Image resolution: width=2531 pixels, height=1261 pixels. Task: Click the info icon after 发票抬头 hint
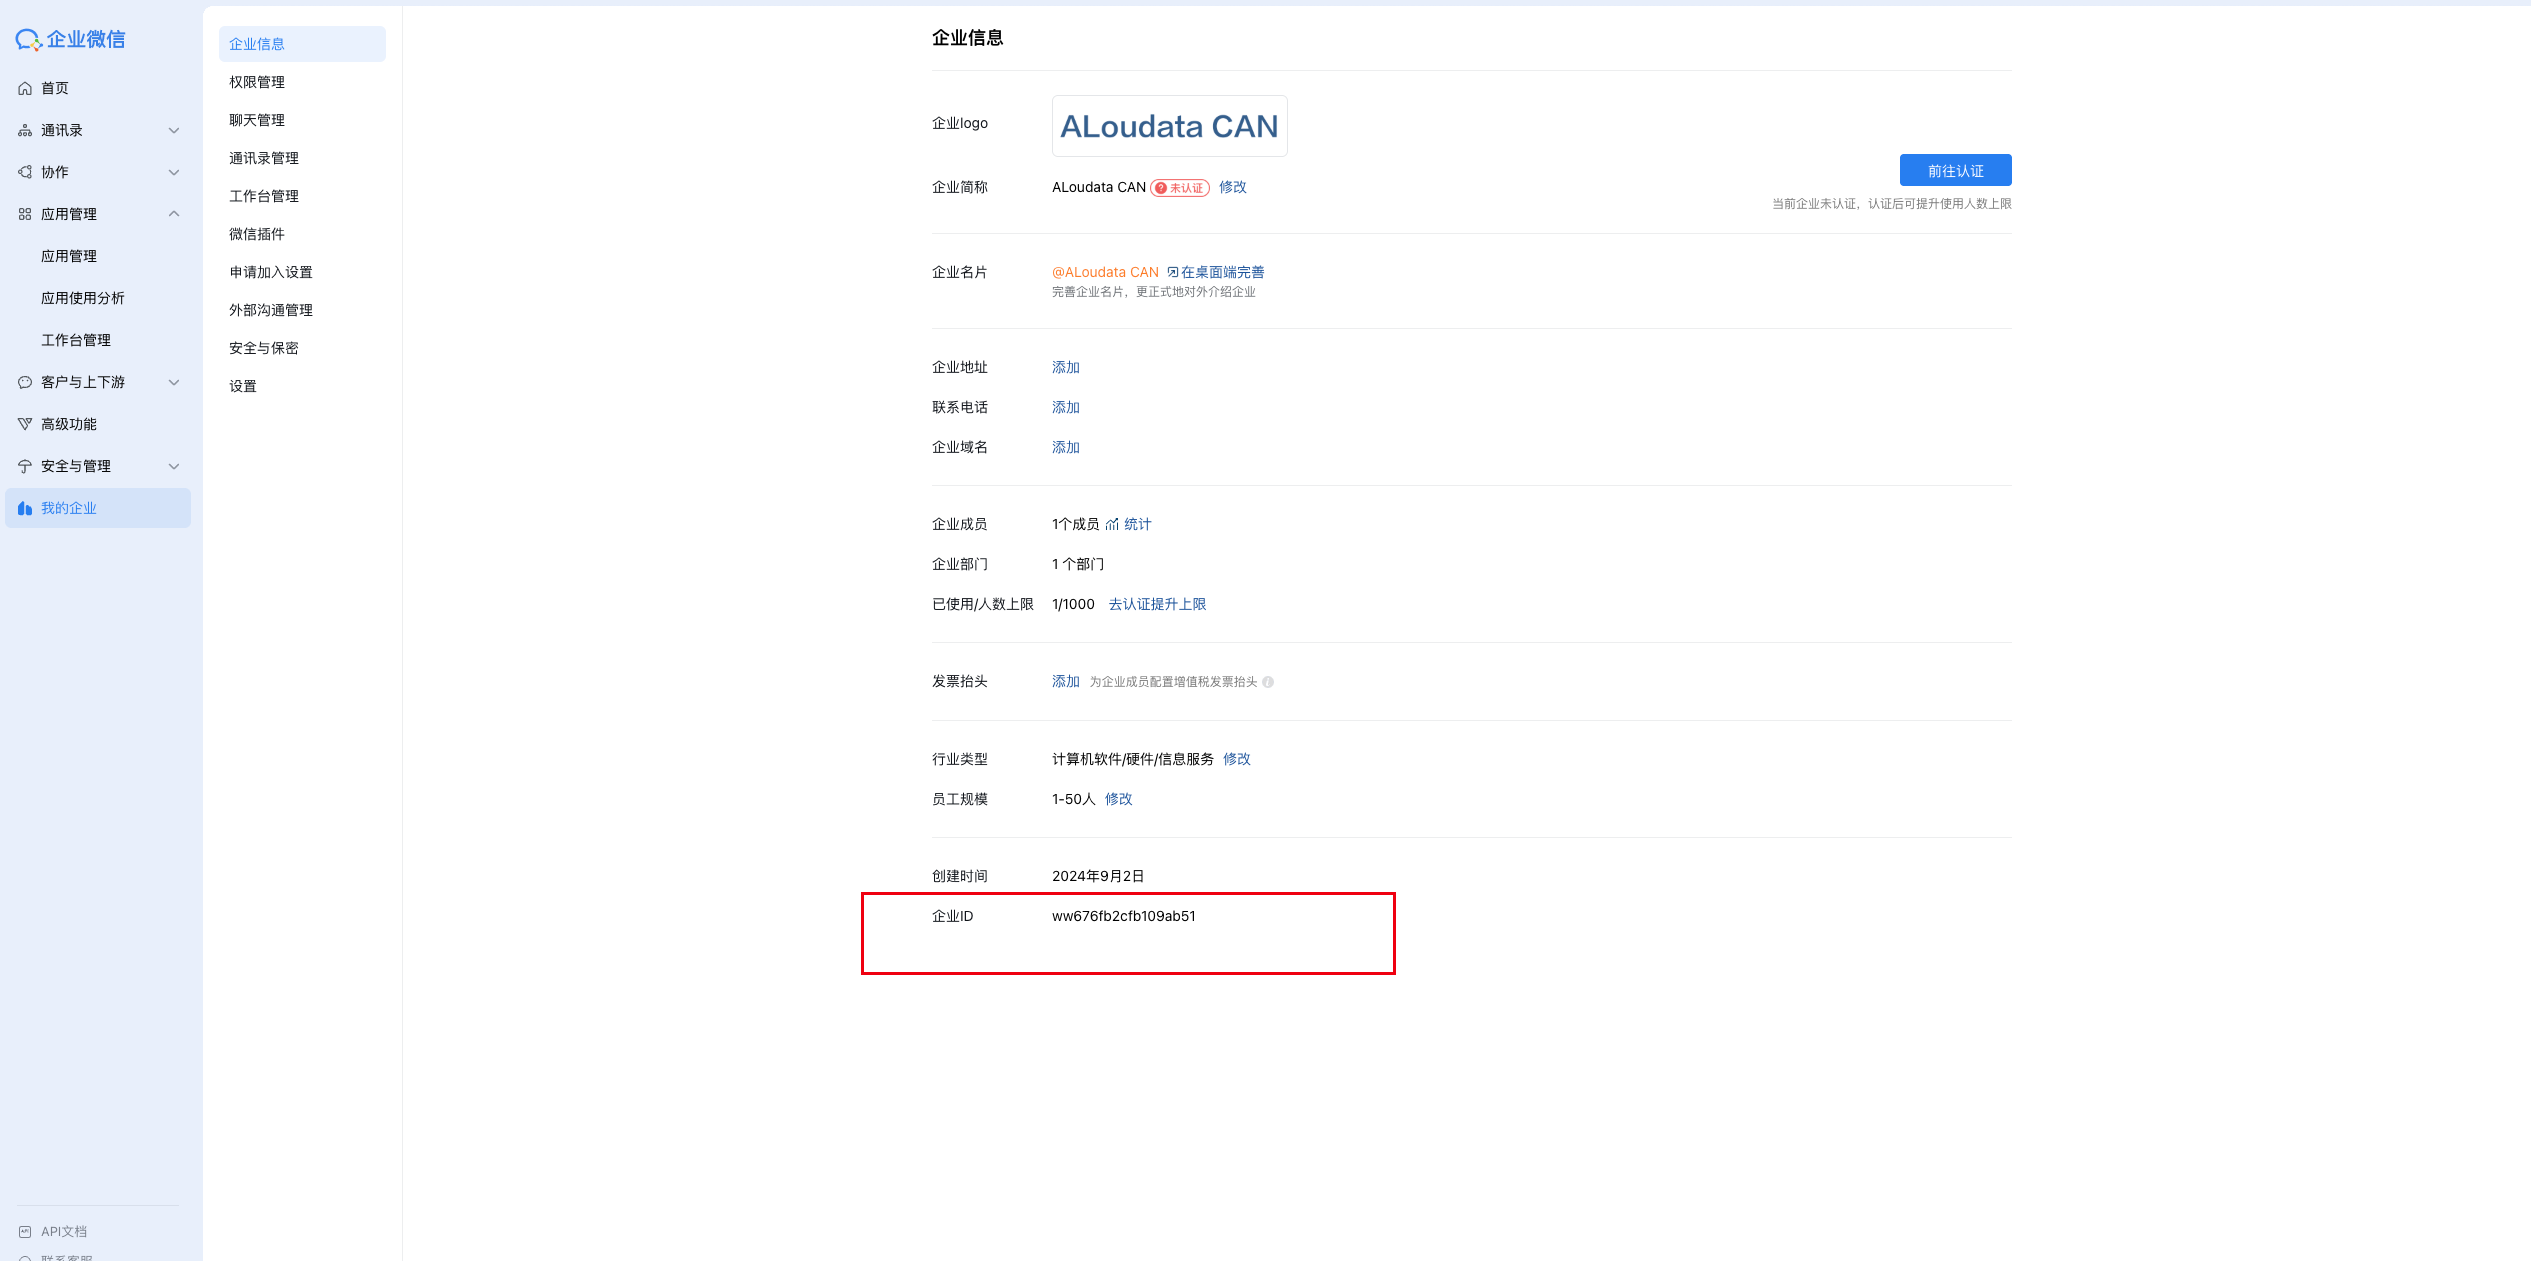tap(1268, 682)
